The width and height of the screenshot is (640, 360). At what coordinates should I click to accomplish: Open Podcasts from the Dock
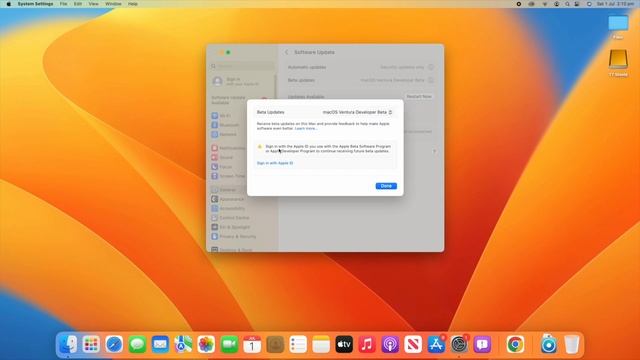tap(390, 344)
